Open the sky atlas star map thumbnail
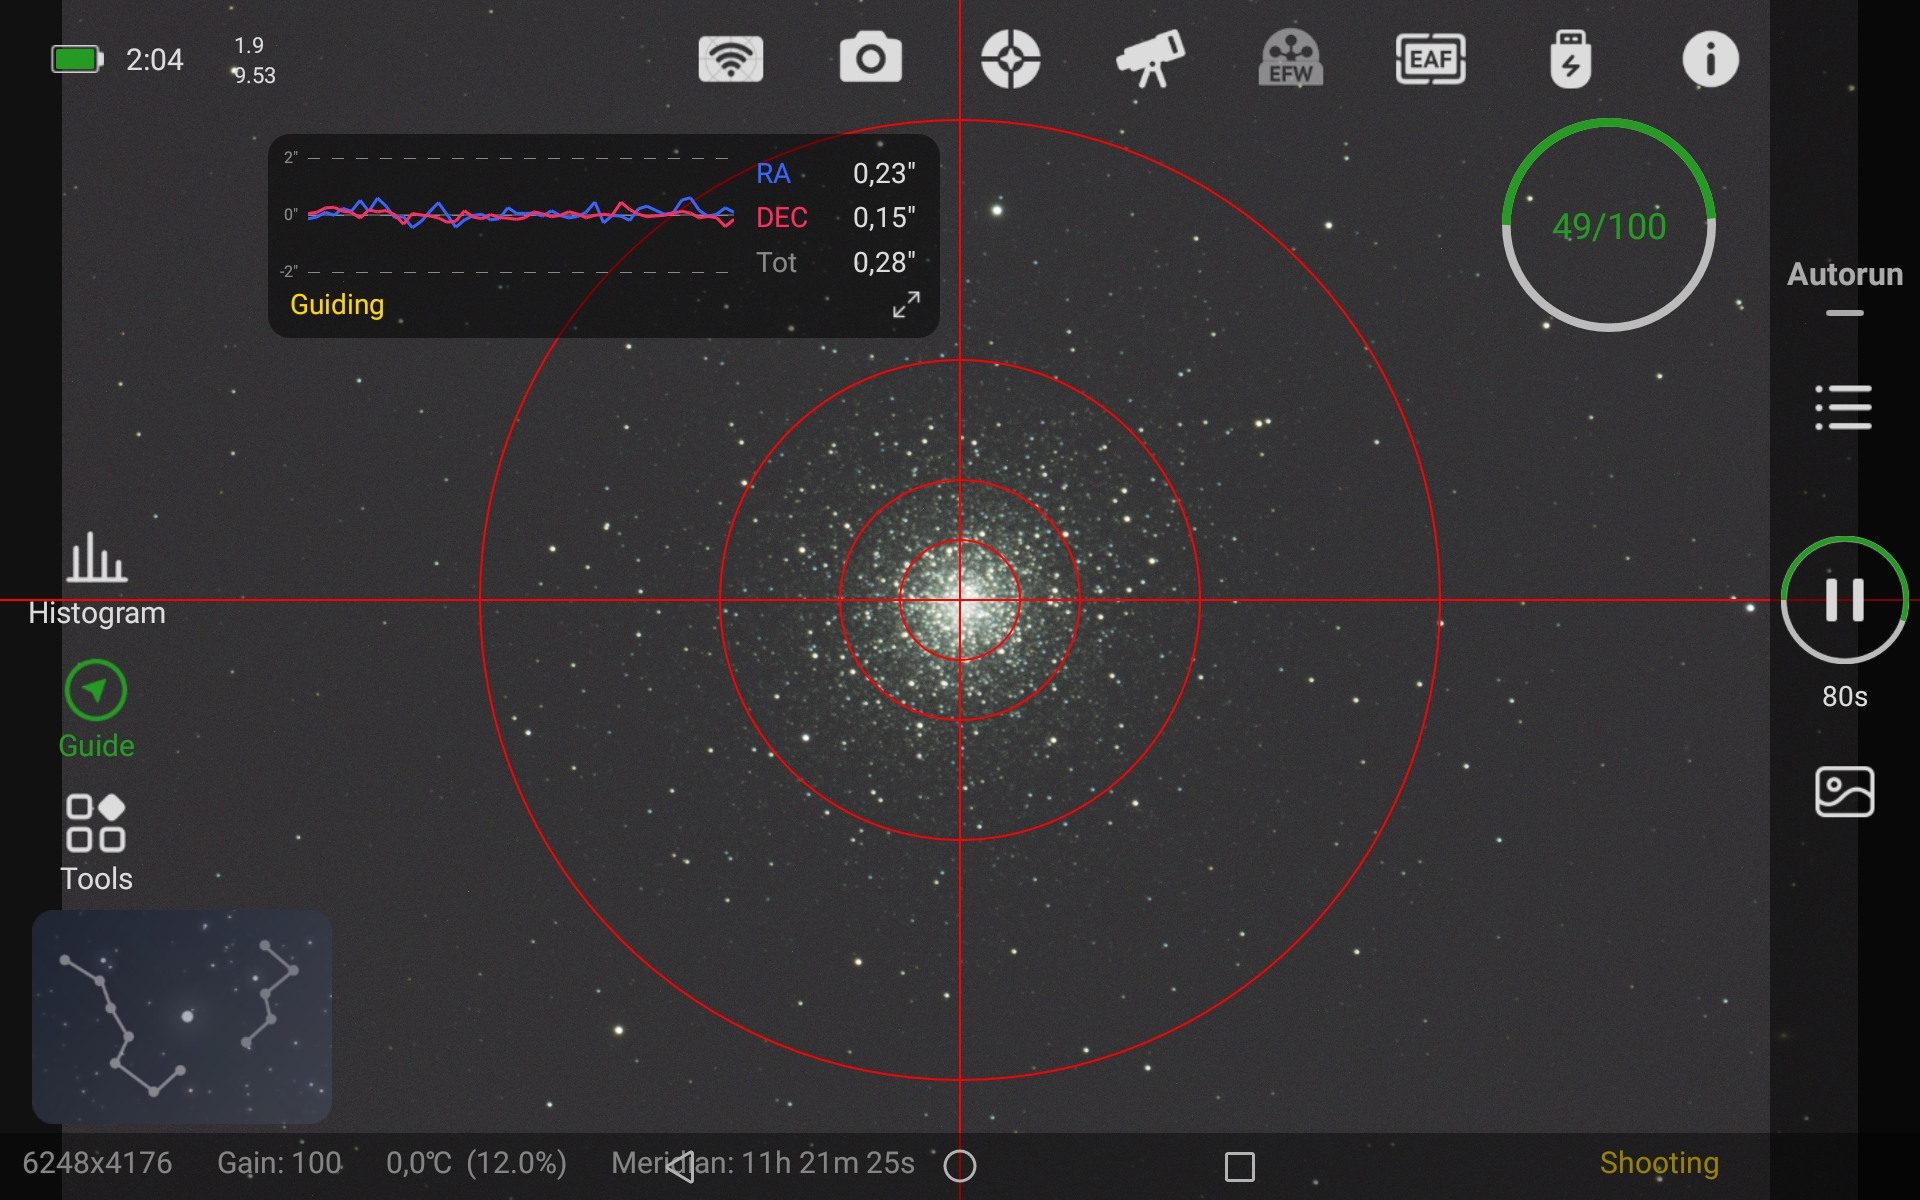The image size is (1920, 1200). click(182, 1017)
